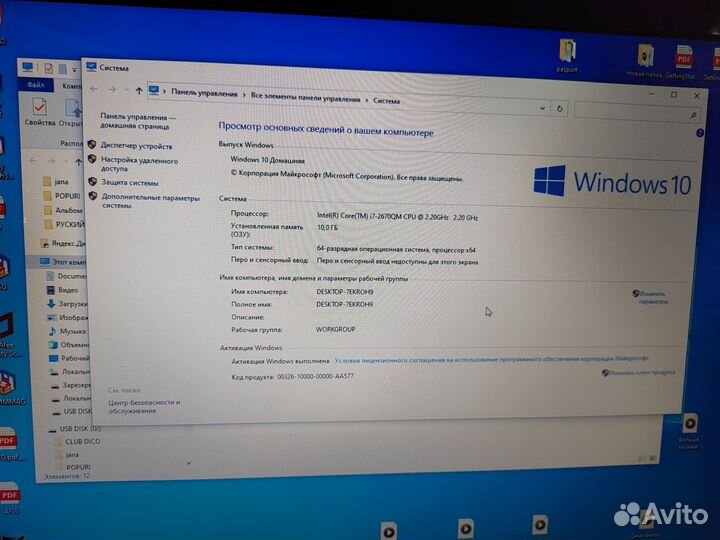Click the shield icon beside Защита системы
Image resolution: width=720 pixels, height=540 pixels.
click(92, 181)
